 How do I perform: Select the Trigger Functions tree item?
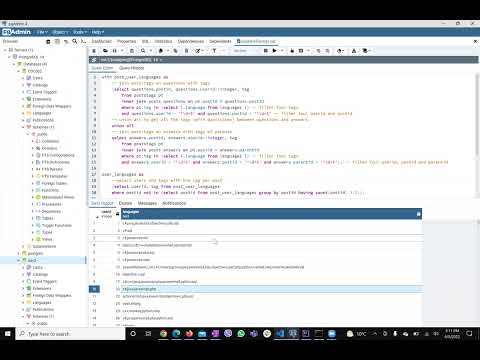pos(57,225)
